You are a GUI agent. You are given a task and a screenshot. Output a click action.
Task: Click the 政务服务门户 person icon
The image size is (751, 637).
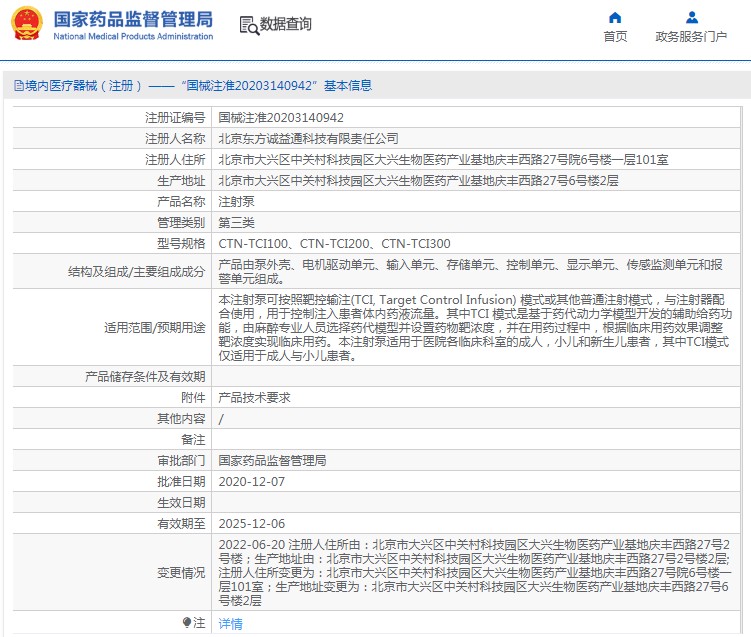(x=691, y=17)
